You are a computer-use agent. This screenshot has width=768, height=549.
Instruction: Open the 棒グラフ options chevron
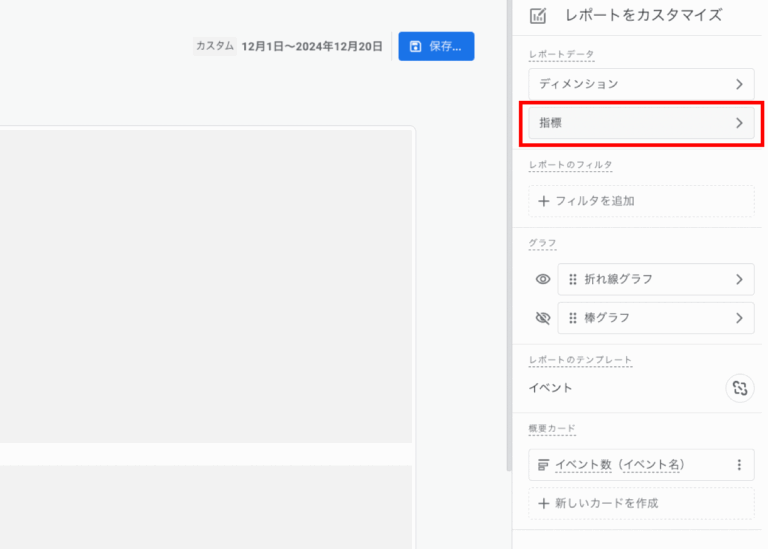click(739, 318)
